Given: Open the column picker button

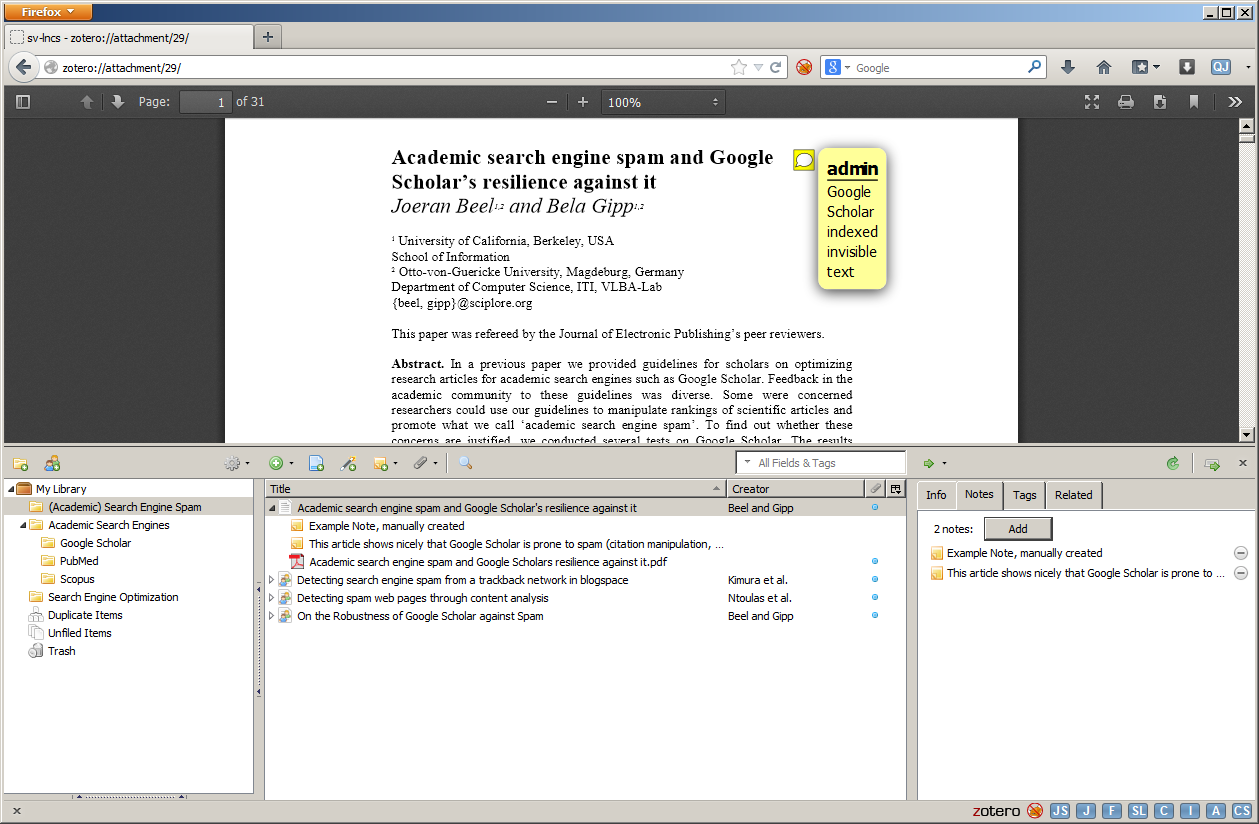Looking at the screenshot, I should [896, 489].
